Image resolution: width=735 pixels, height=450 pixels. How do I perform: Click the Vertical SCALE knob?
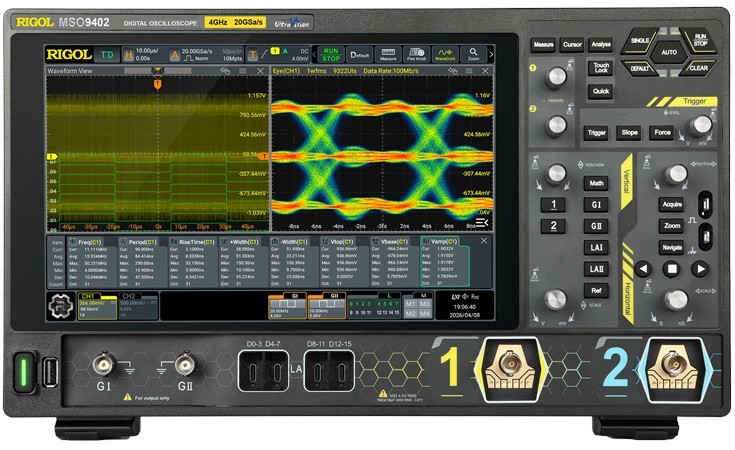(556, 300)
